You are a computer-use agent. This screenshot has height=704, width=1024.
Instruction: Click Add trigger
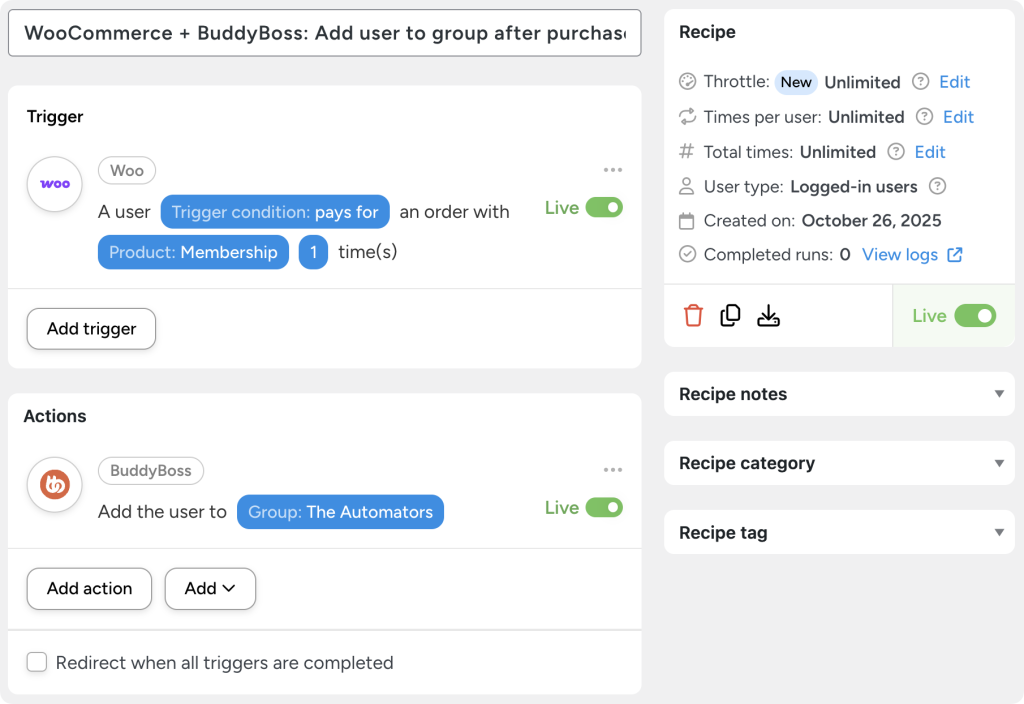click(91, 328)
